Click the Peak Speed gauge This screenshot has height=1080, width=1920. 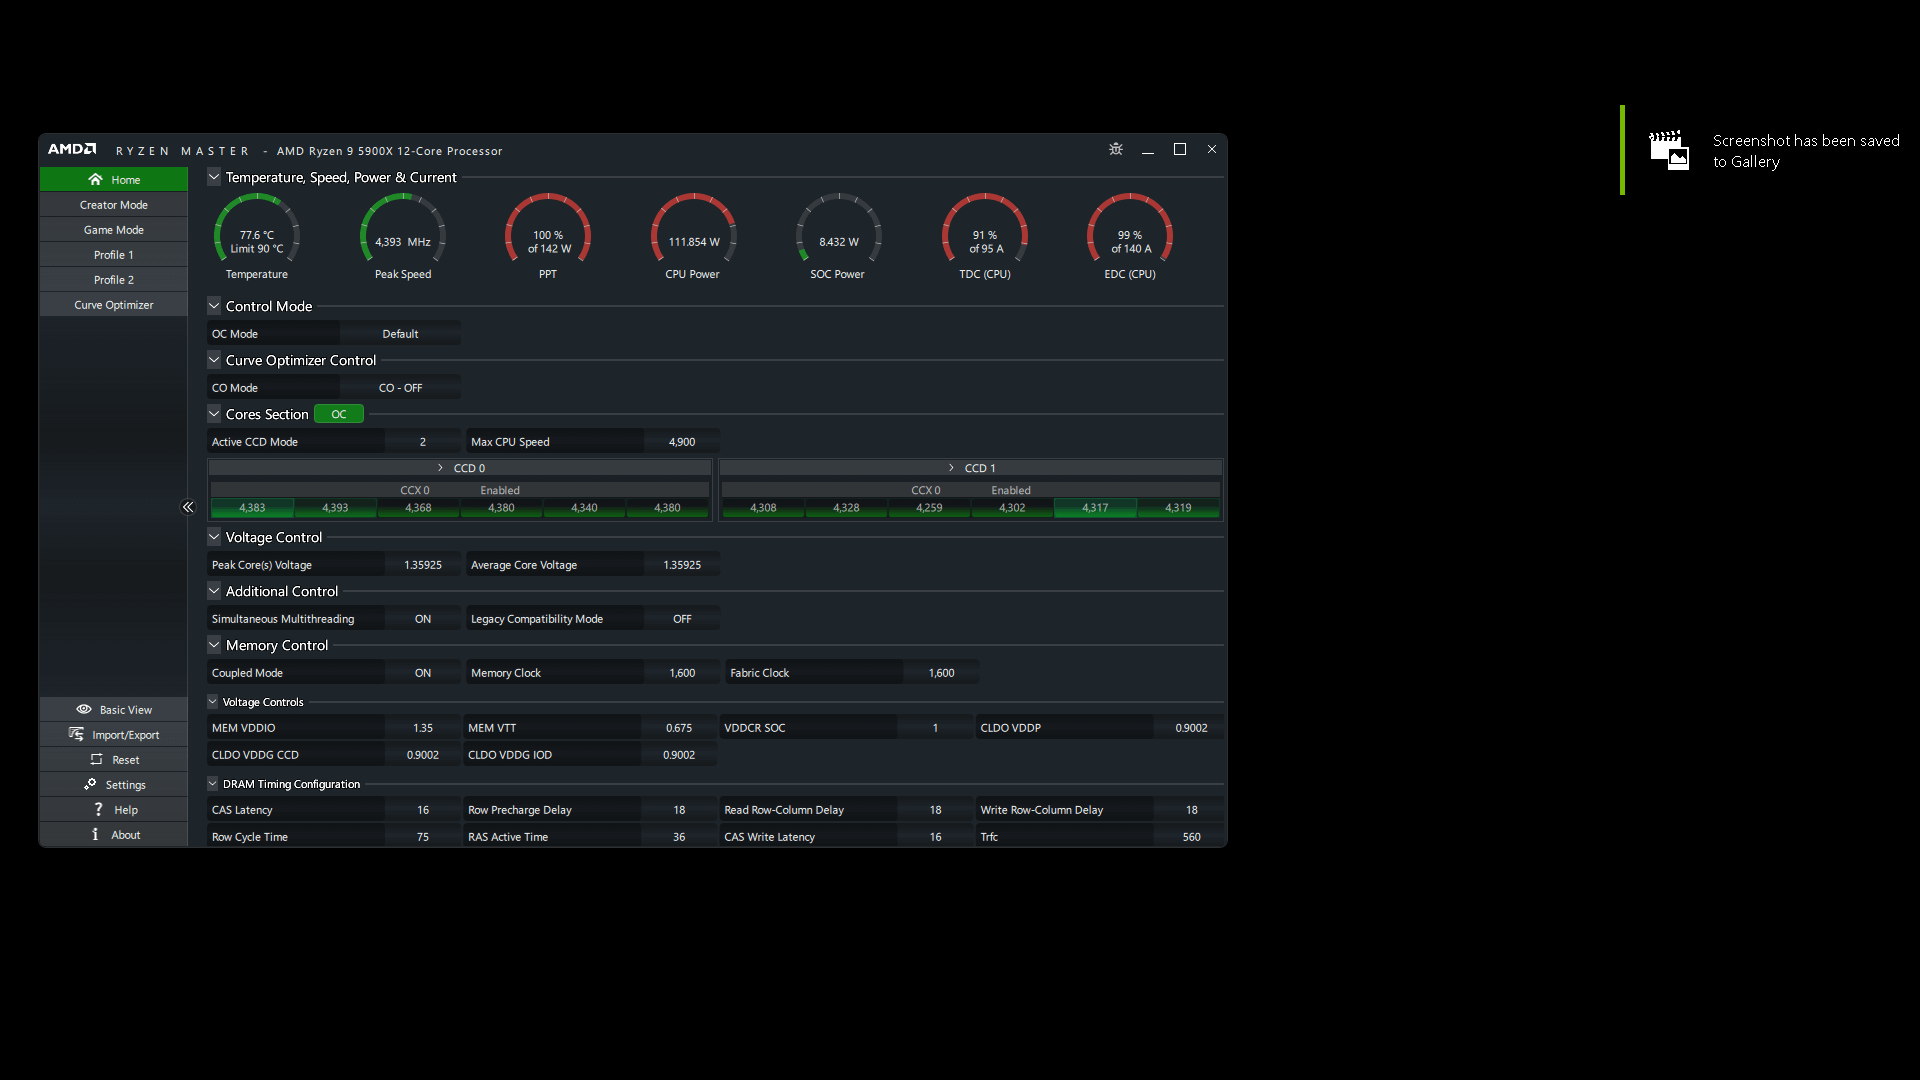[403, 229]
